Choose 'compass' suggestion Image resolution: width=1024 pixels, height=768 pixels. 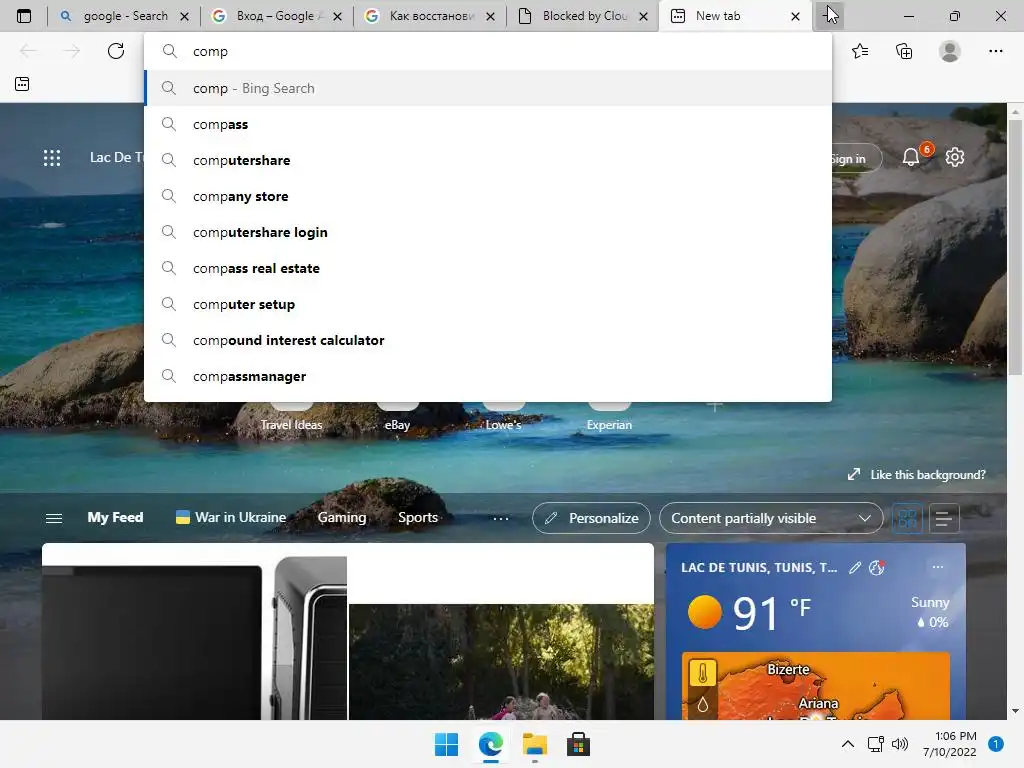tap(488, 124)
